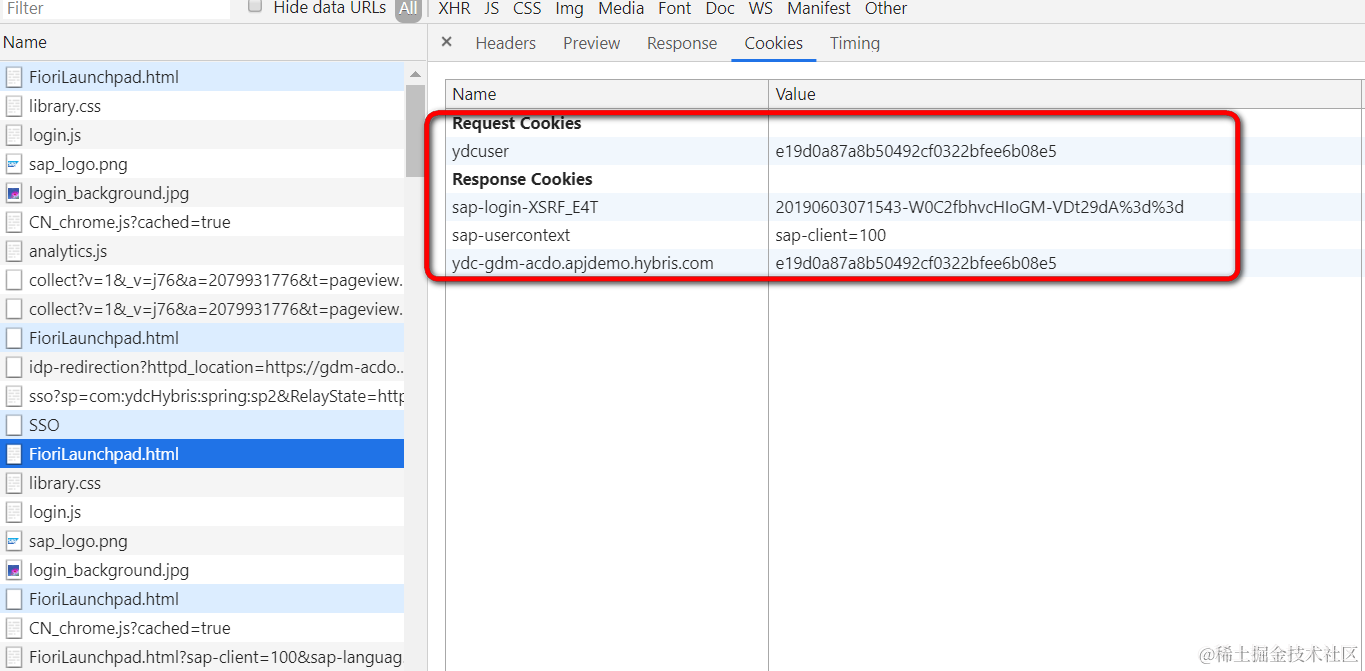Filter requests by Img
This screenshot has width=1365, height=671.
click(569, 8)
